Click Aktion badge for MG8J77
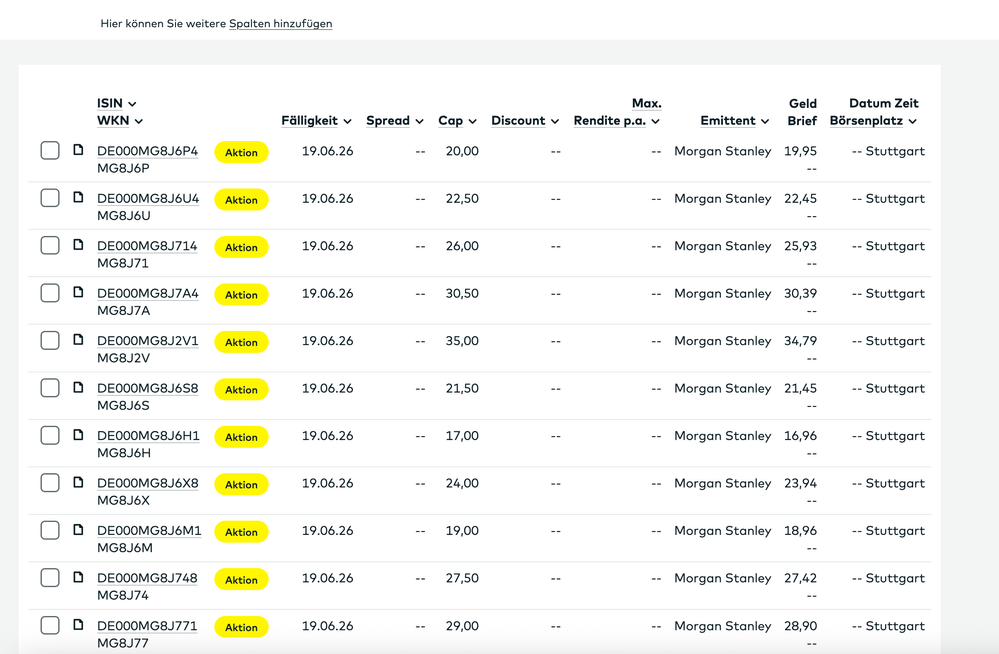The width and height of the screenshot is (999, 654). [241, 627]
